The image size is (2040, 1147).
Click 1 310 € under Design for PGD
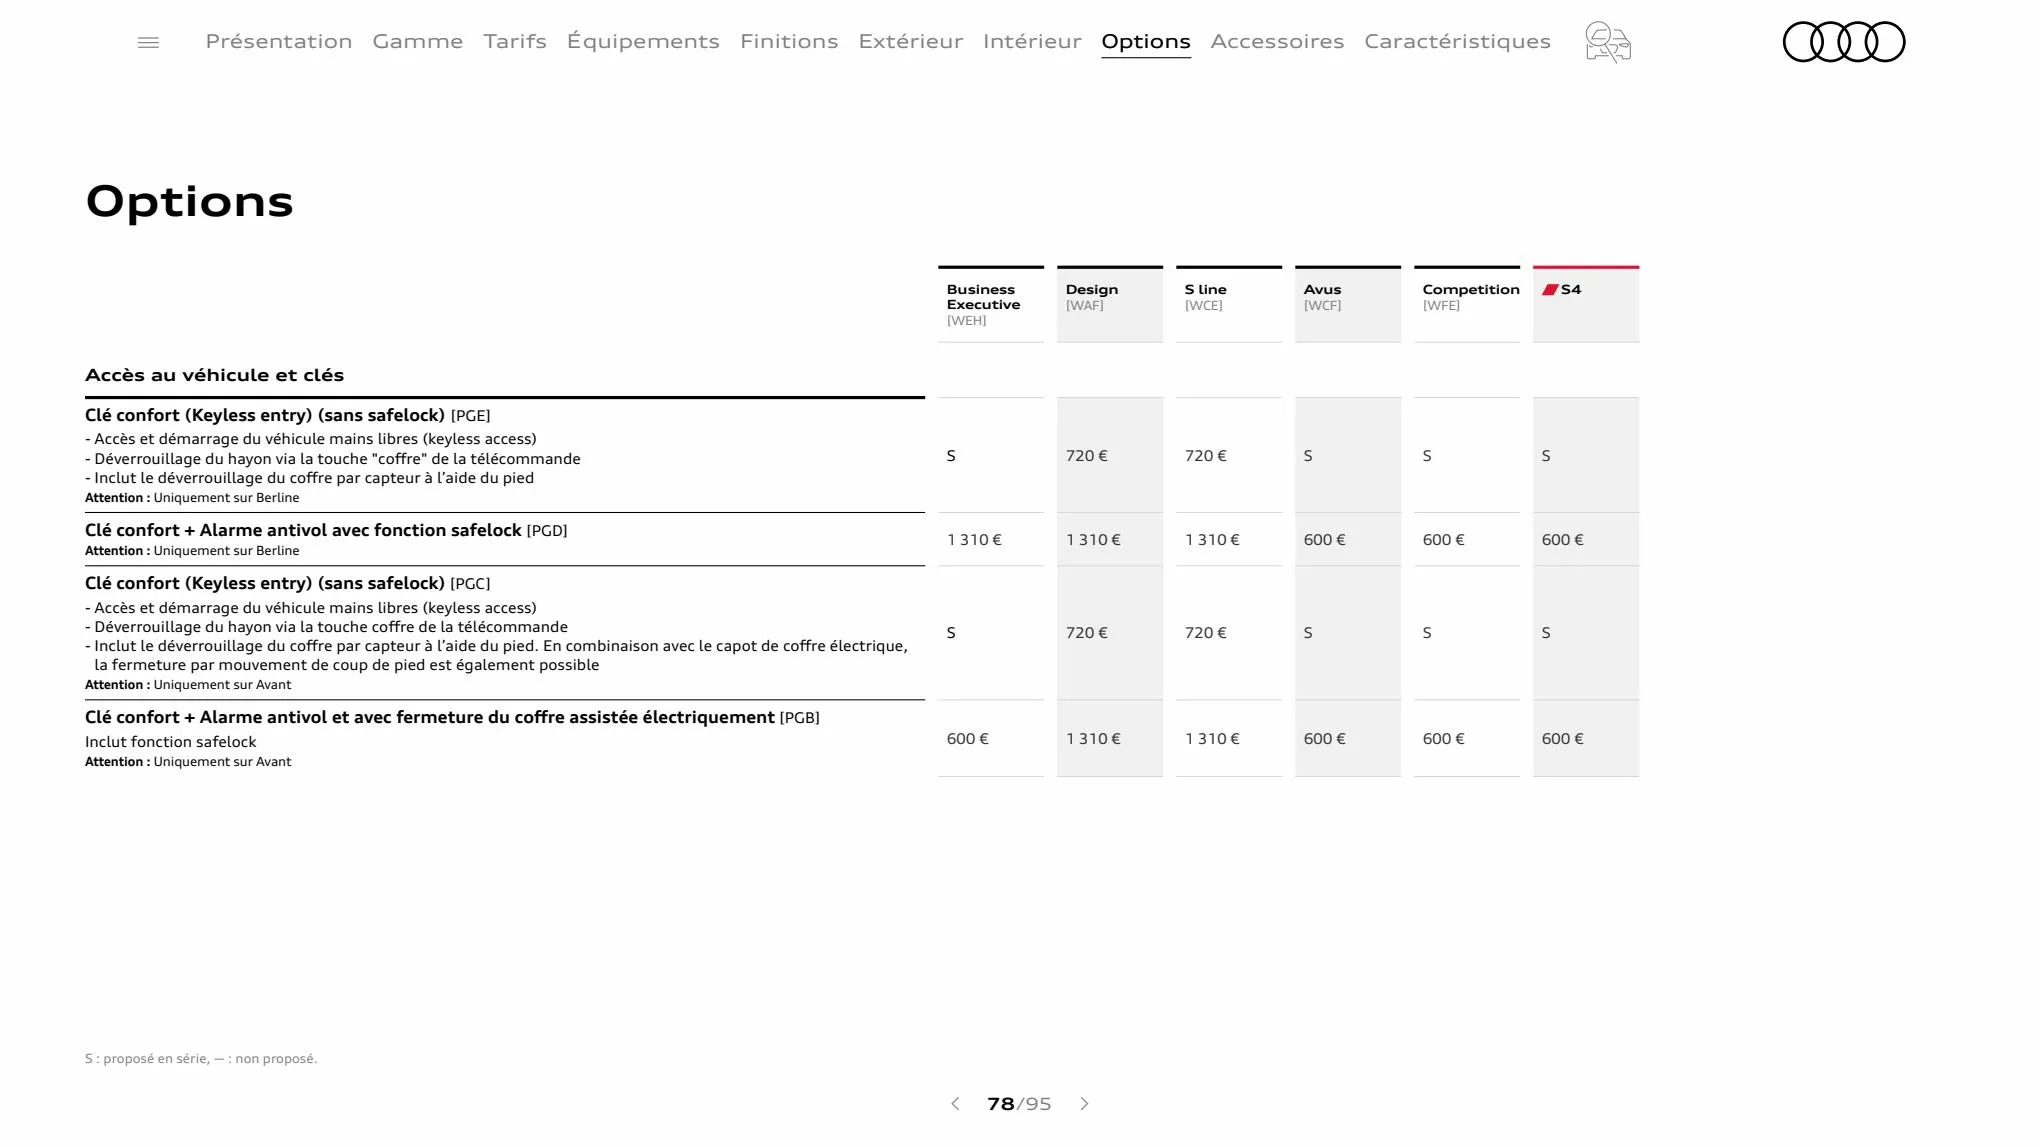point(1093,540)
